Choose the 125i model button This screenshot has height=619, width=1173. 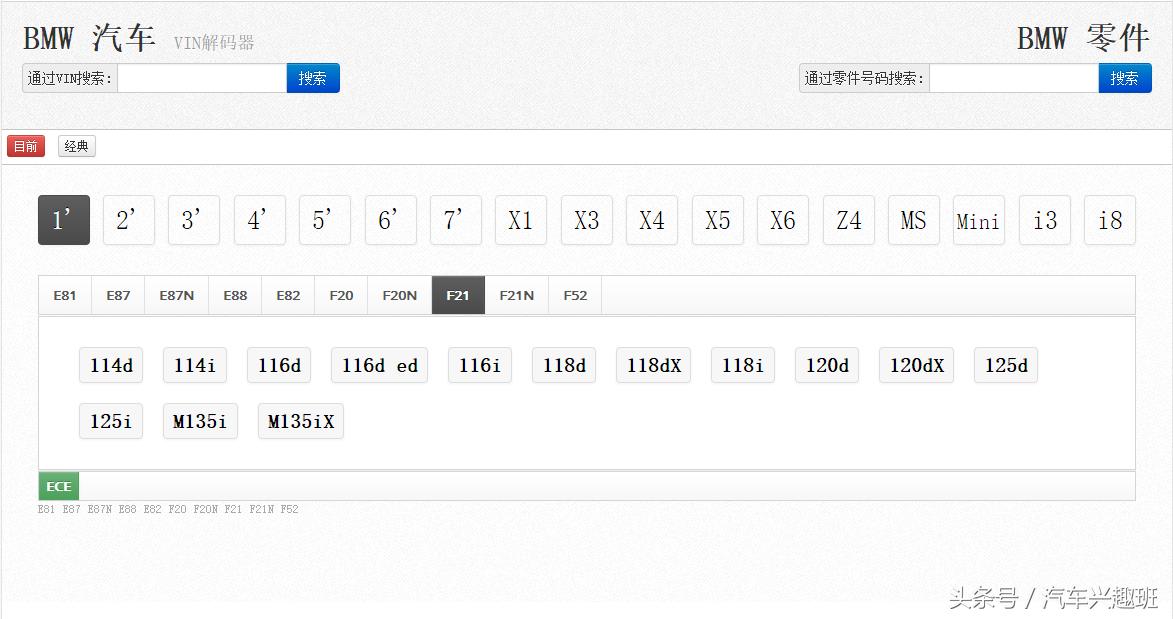tap(111, 421)
